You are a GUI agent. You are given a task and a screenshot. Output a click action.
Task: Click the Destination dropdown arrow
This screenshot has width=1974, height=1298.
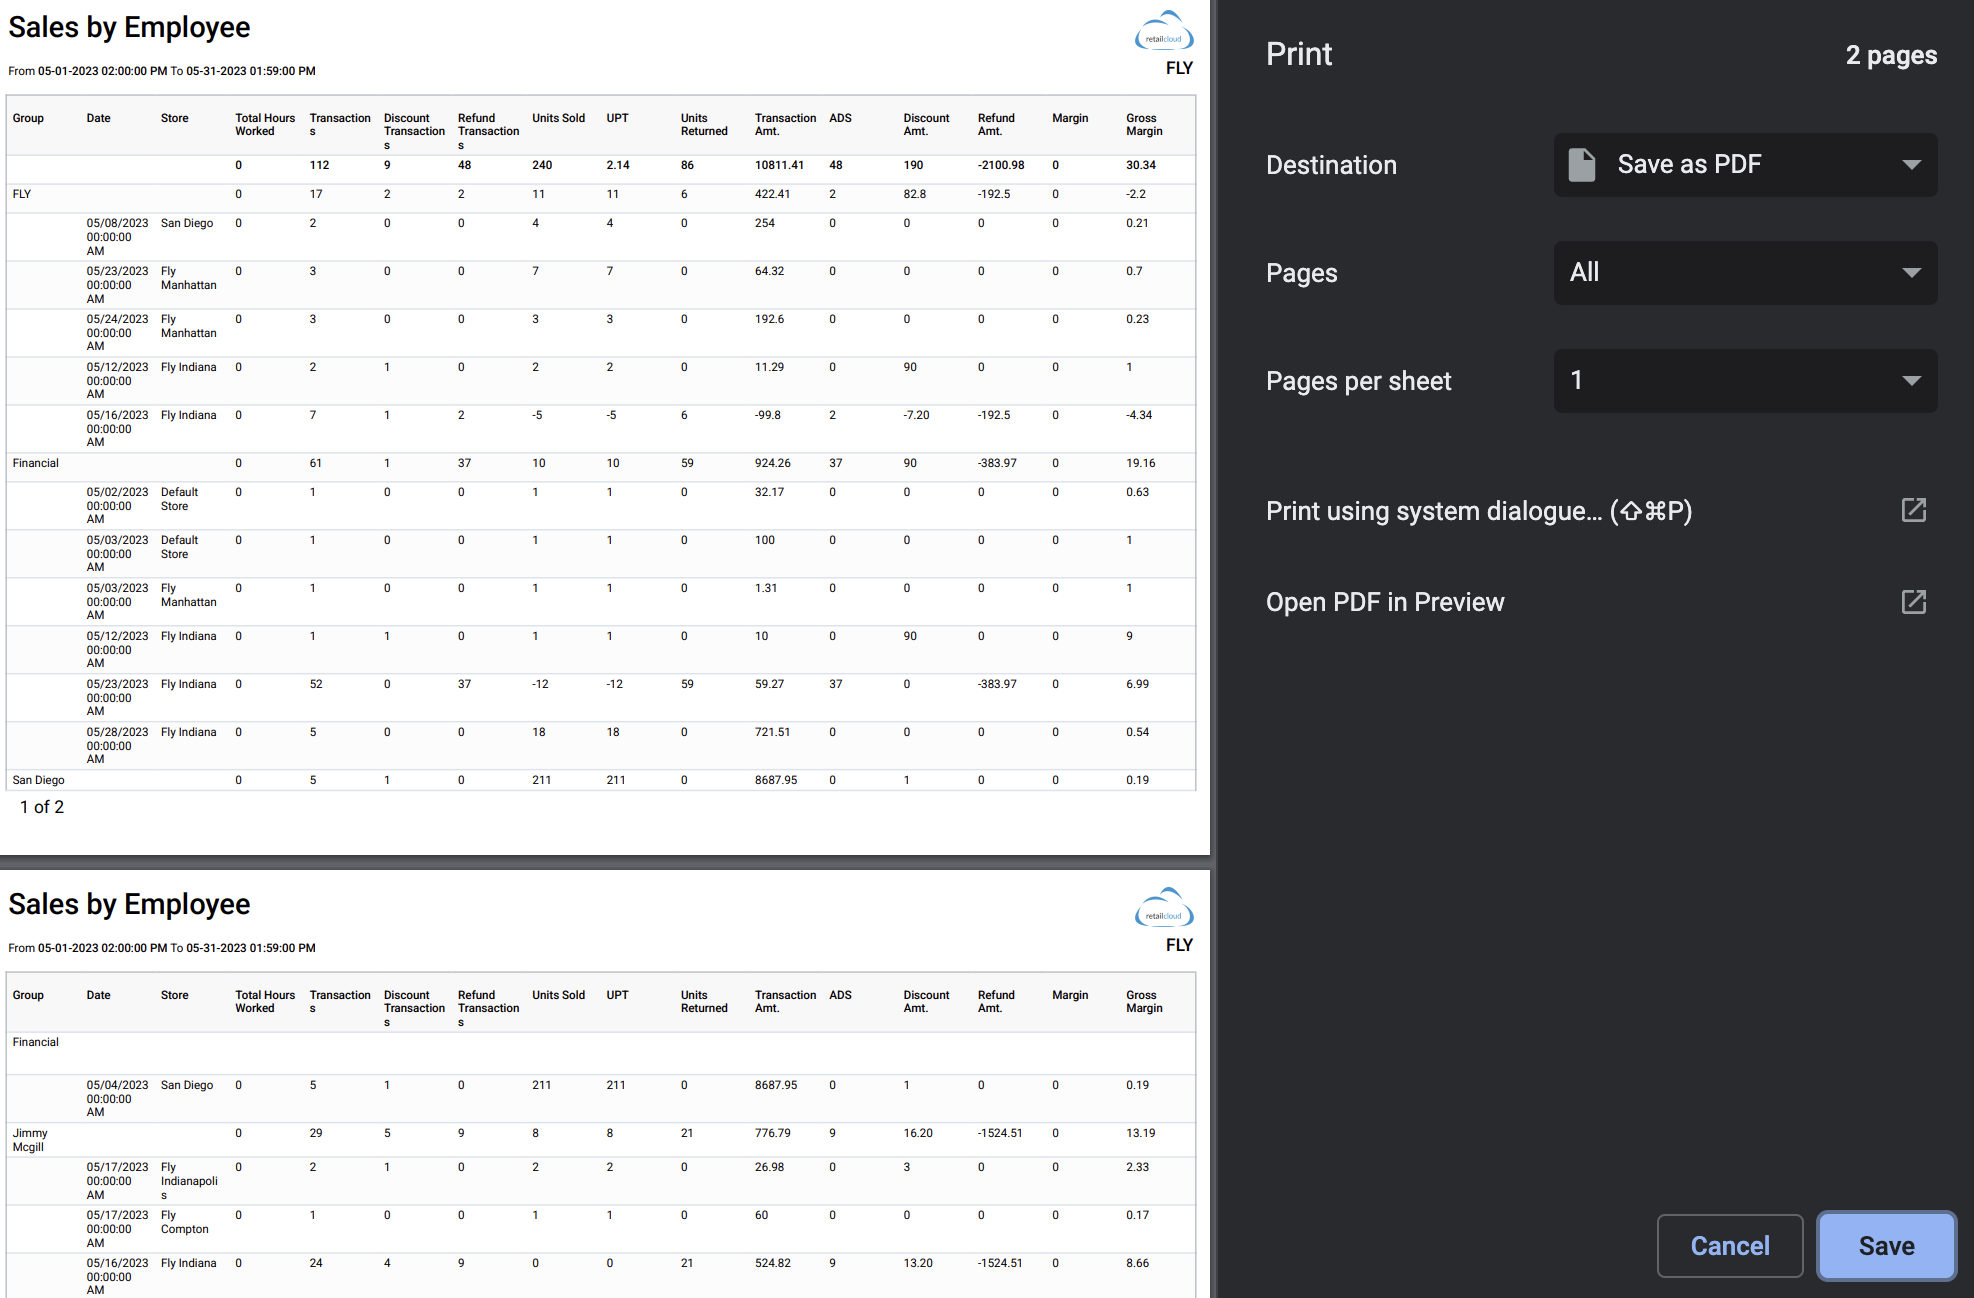[x=1911, y=164]
